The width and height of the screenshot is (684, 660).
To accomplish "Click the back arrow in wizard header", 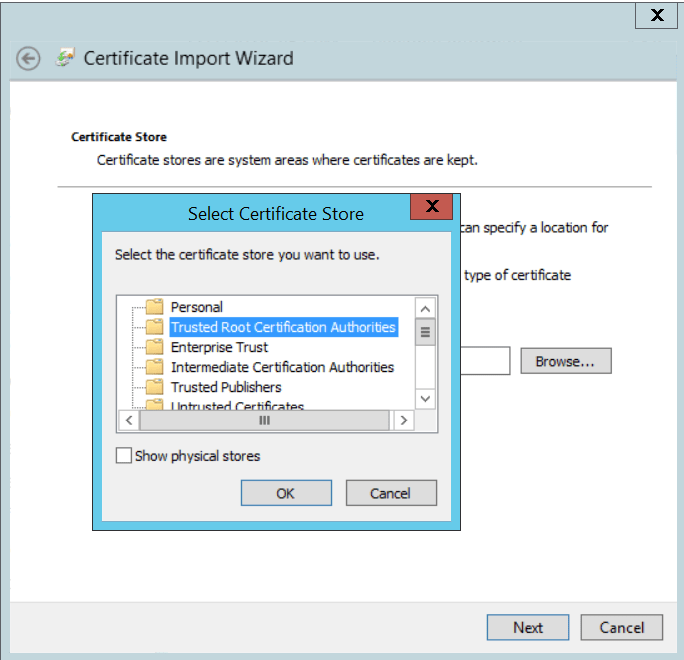I will pyautogui.click(x=28, y=59).
